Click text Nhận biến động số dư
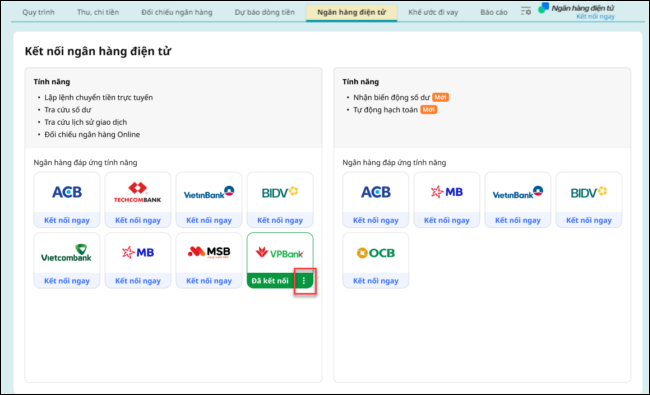The image size is (650, 395). [391, 97]
